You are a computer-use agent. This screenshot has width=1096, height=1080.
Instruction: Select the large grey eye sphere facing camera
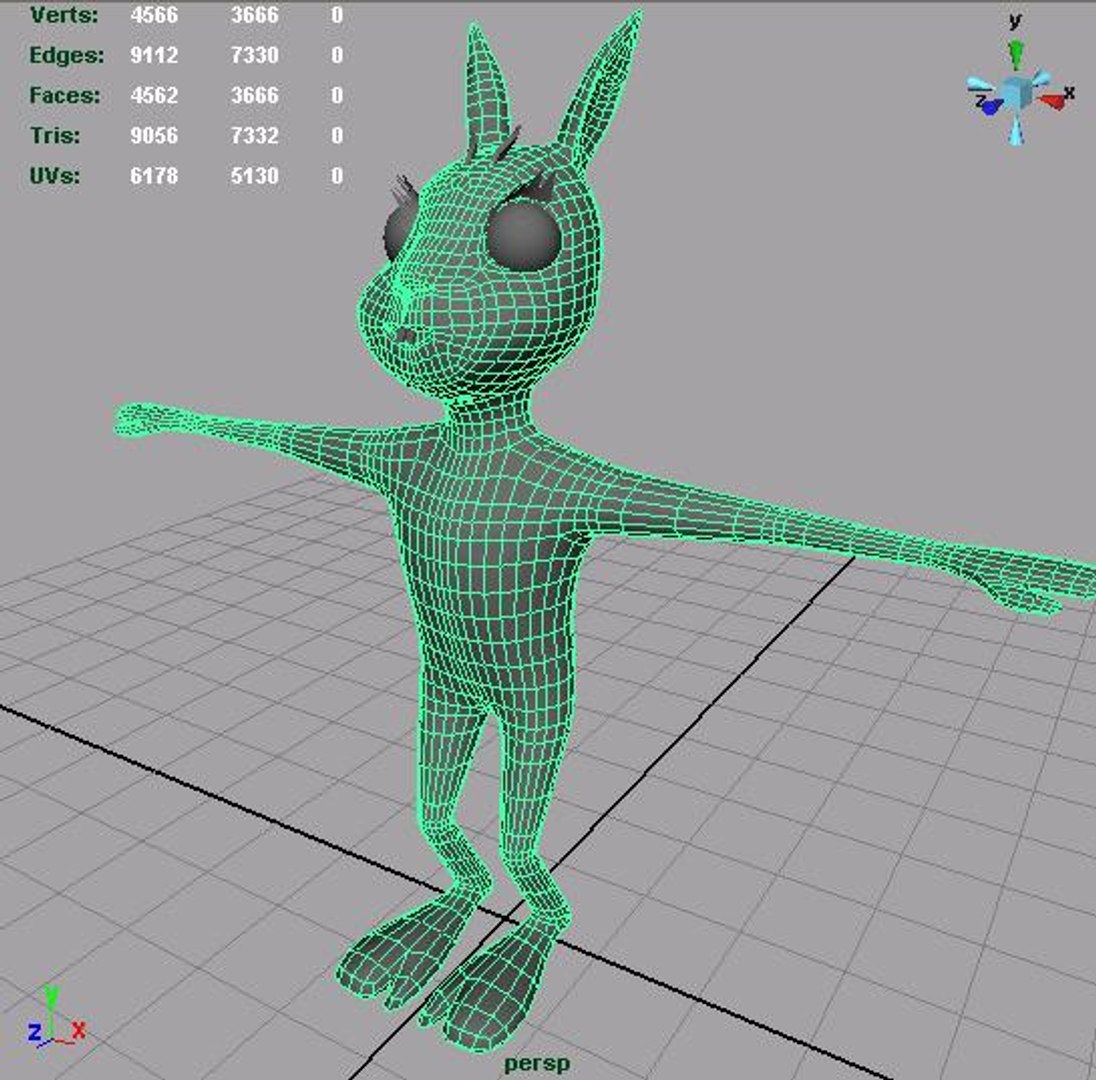coord(524,236)
